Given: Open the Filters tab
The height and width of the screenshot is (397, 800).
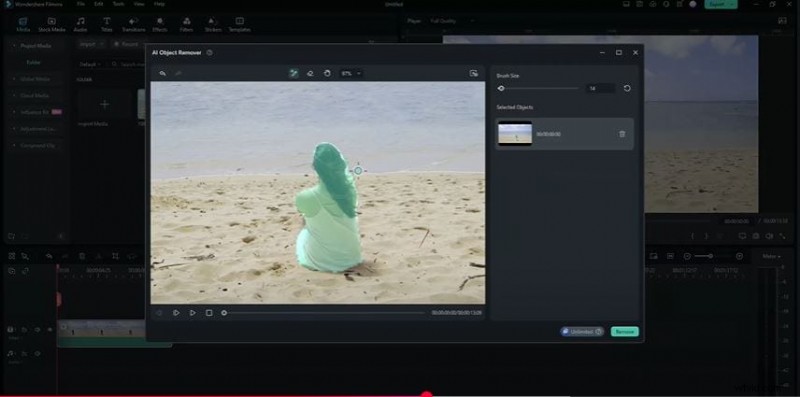Looking at the screenshot, I should (x=186, y=24).
